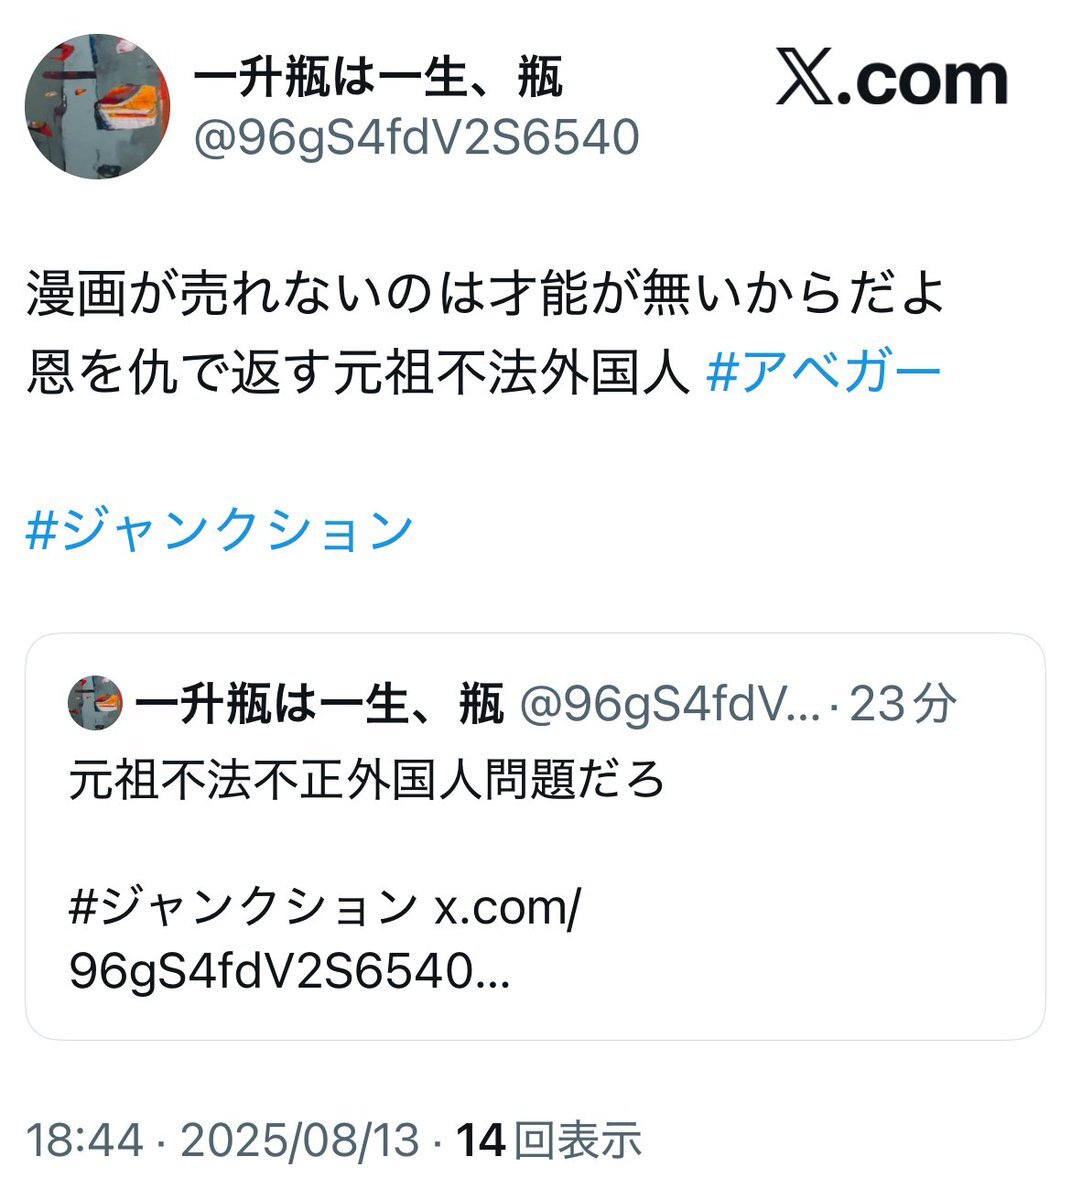
Task: Open the small avatar in quoted post
Action: click(95, 704)
